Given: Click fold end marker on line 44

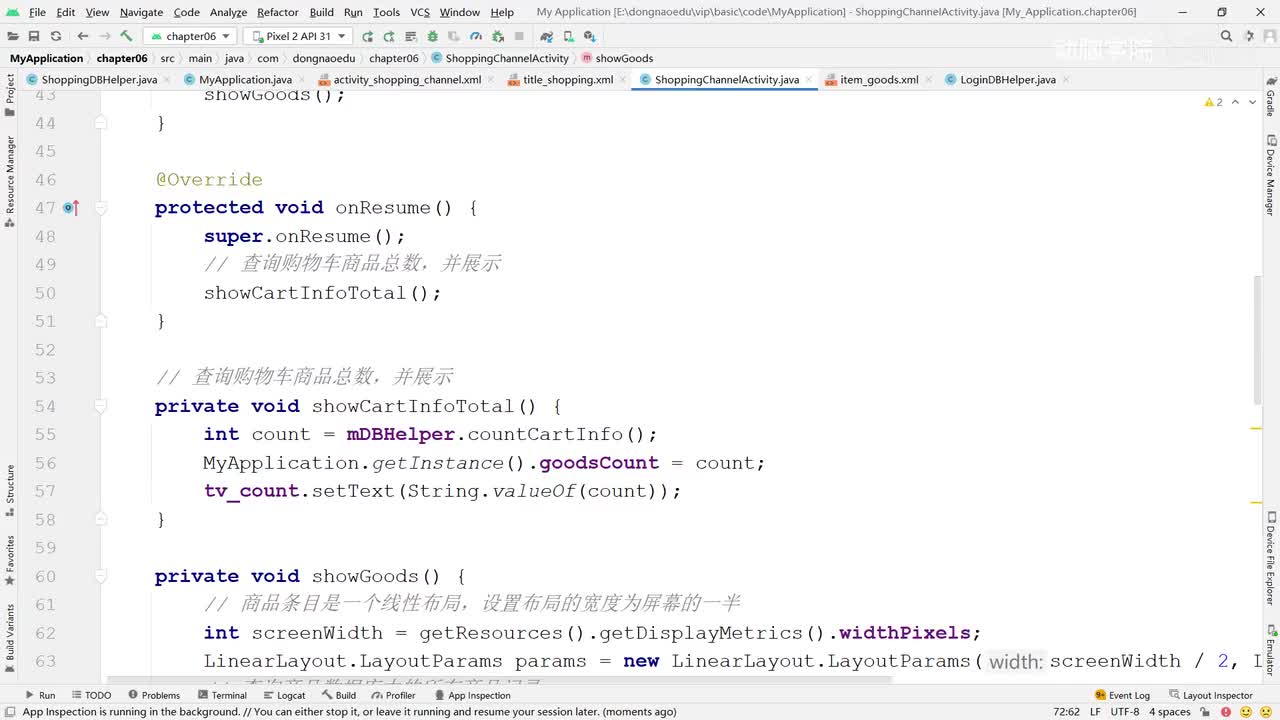Looking at the screenshot, I should 101,123.
